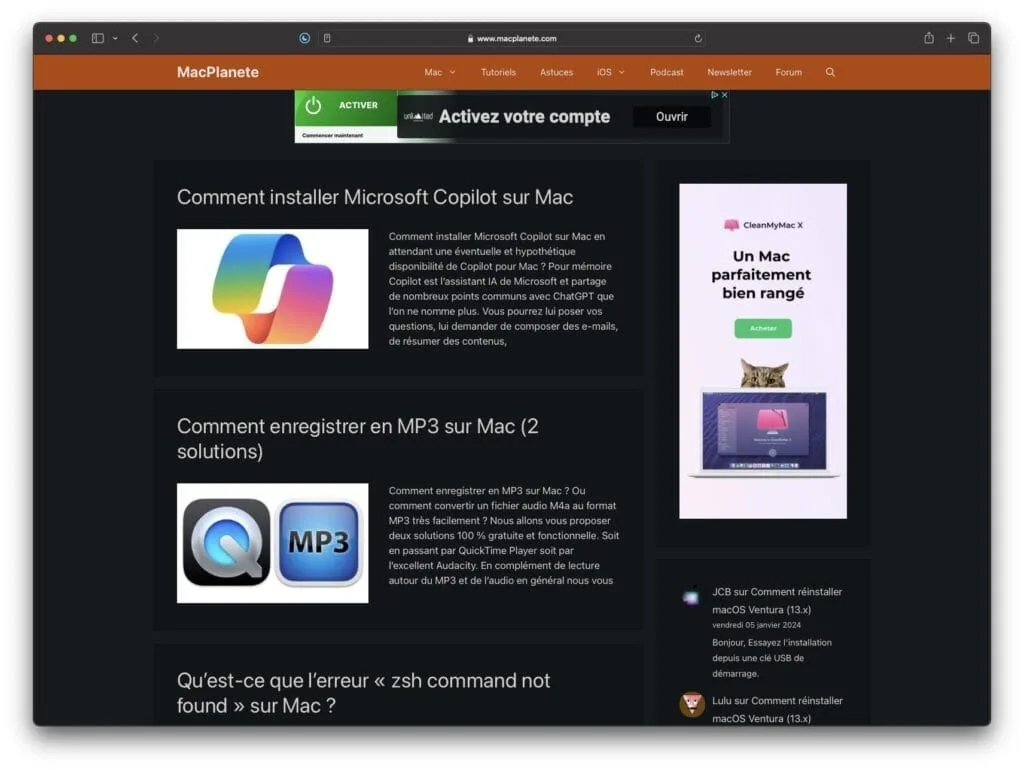Open the article Comment installer Microsoft Copilot
Screen dimensions: 1024x770
tap(374, 197)
